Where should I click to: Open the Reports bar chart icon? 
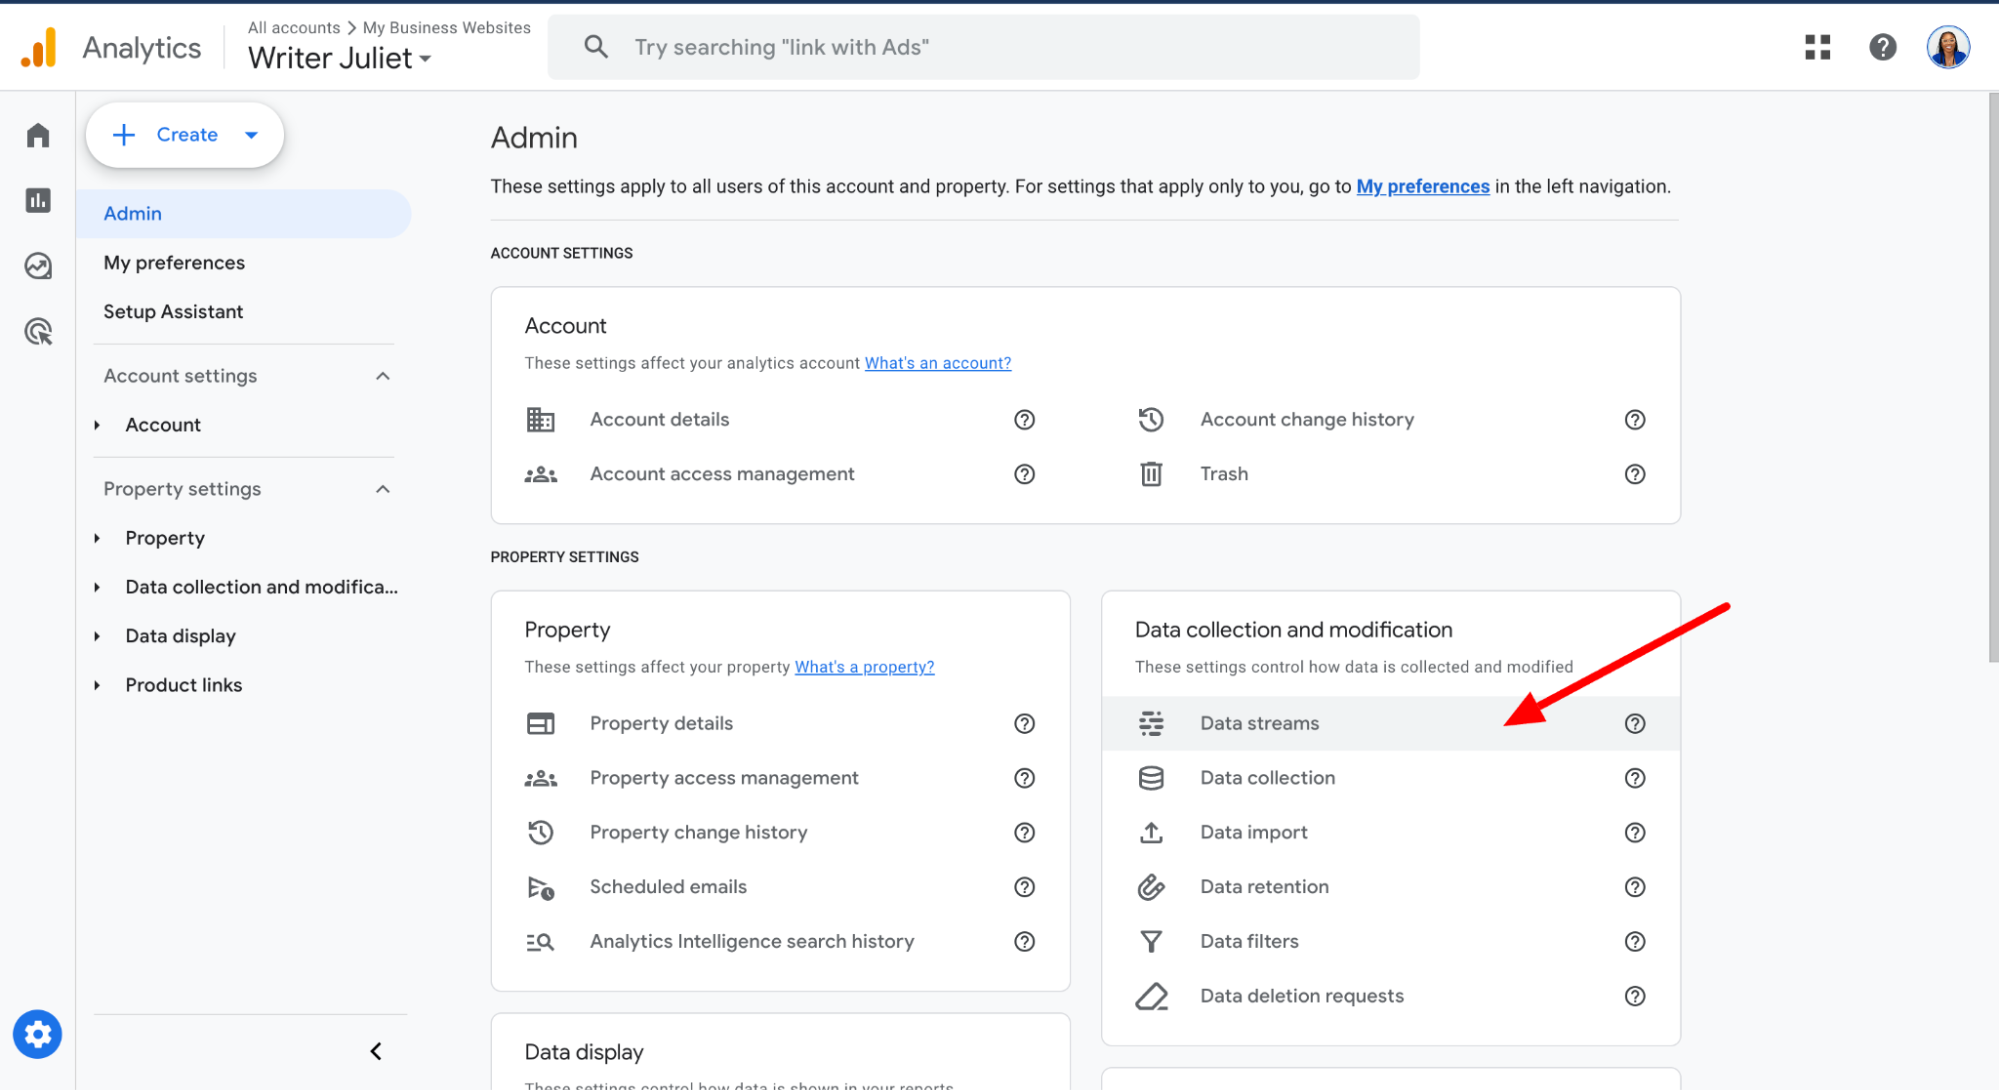pos(38,200)
